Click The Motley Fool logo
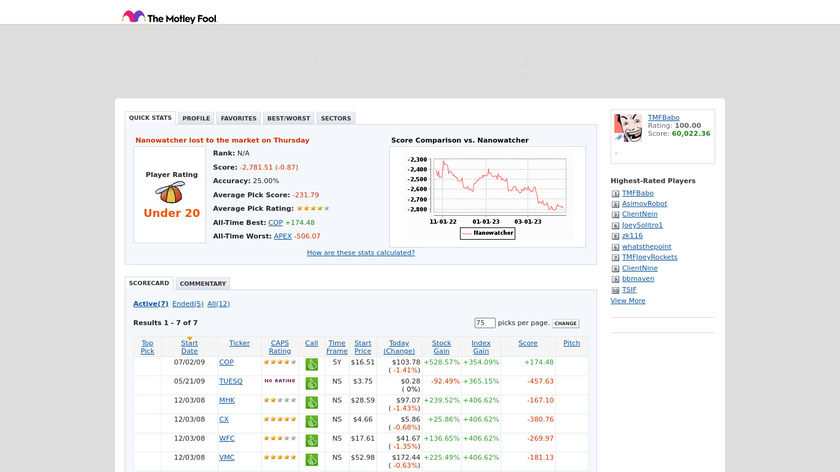This screenshot has height=472, width=840. [169, 17]
